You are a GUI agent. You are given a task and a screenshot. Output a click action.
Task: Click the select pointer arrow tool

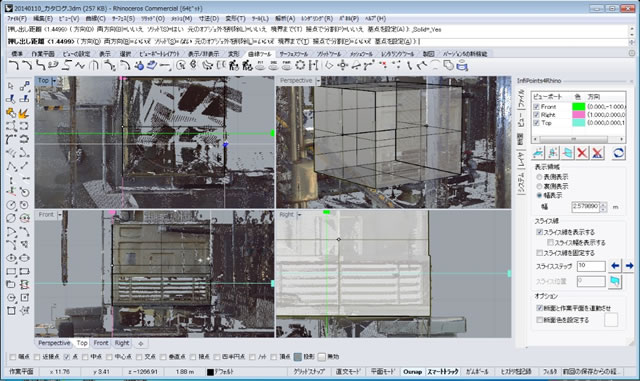(x=11, y=85)
